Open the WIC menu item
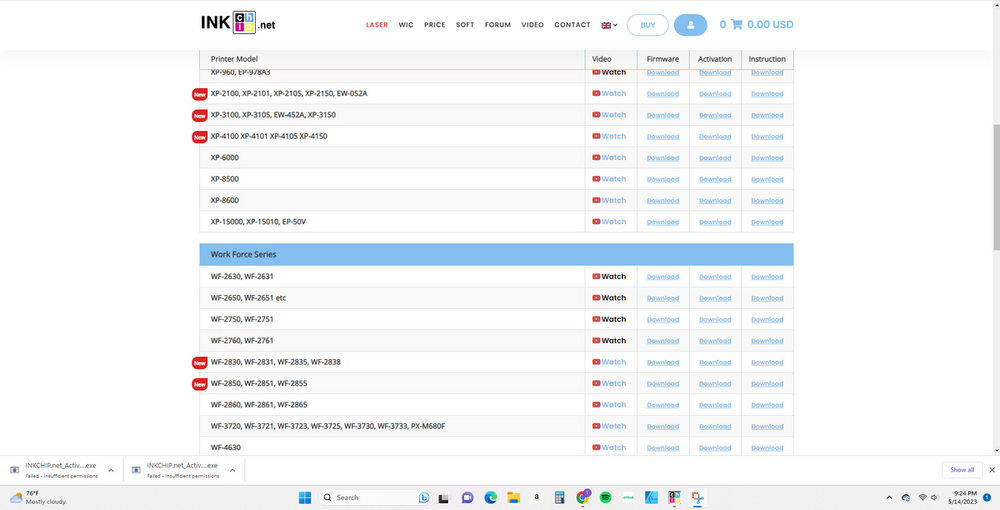Screen dimensions: 1000x510 406,25
